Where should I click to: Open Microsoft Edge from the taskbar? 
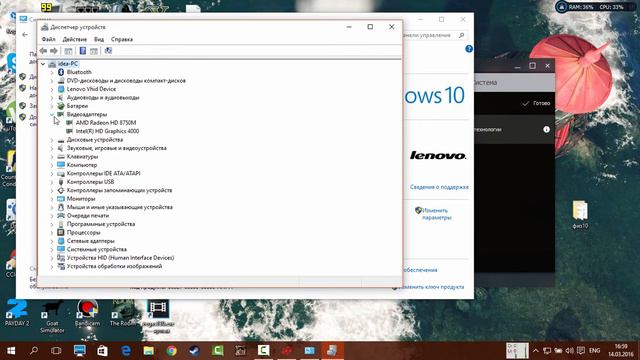point(126,351)
